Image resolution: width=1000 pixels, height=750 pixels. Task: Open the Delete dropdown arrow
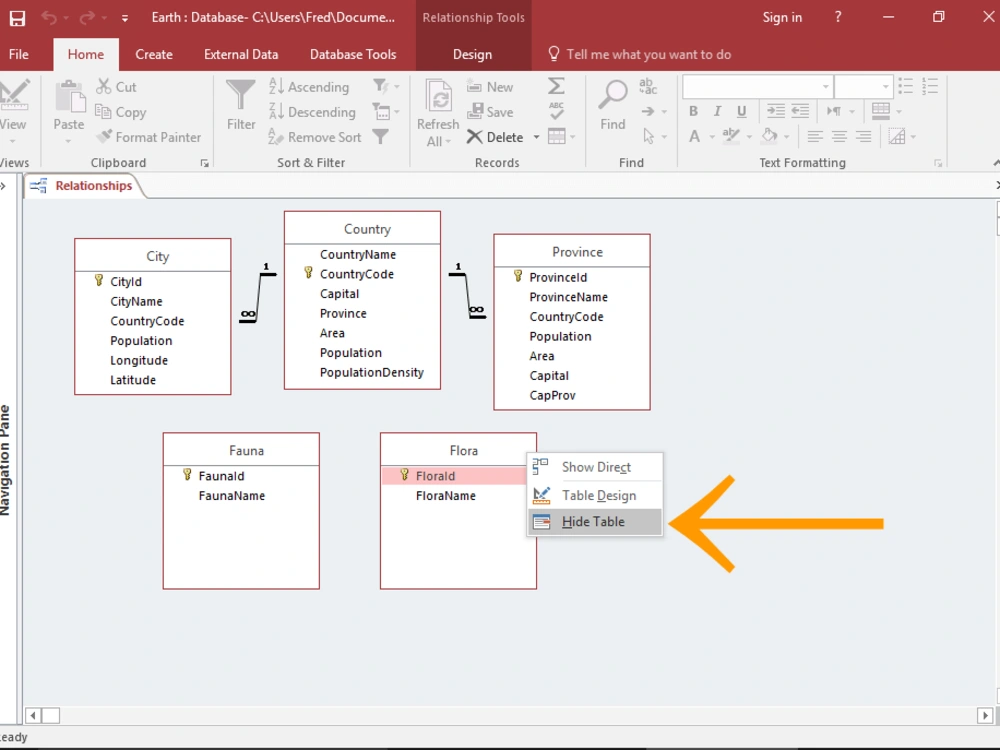click(x=536, y=137)
